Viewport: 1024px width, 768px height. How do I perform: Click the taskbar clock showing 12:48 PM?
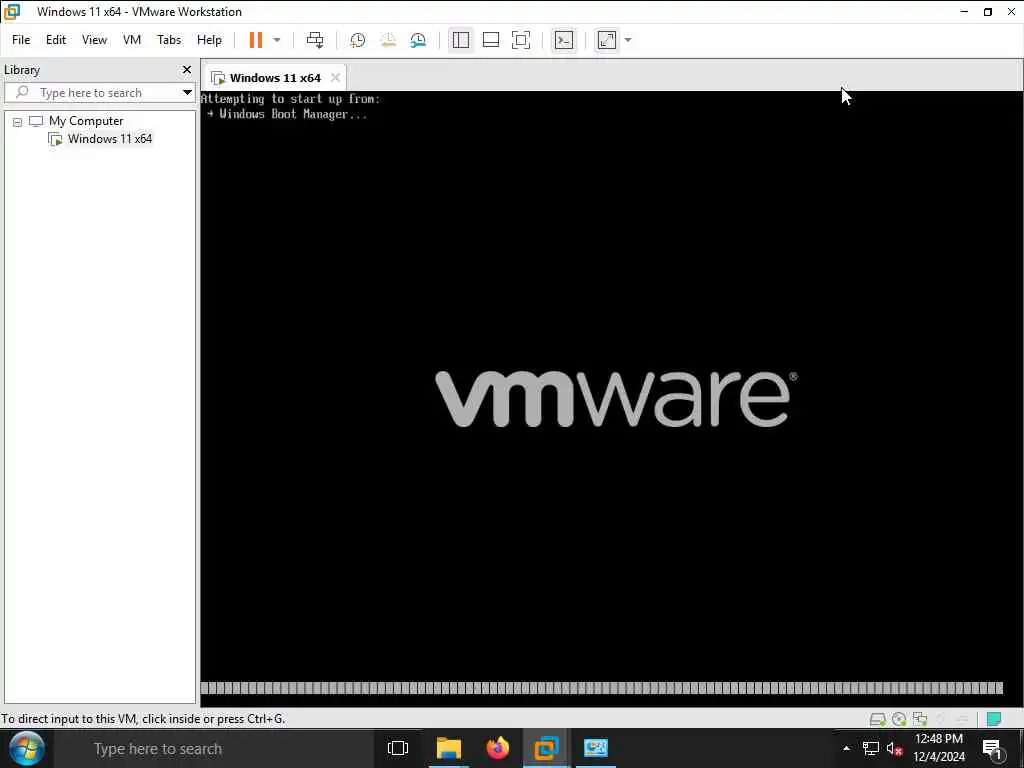click(x=939, y=748)
